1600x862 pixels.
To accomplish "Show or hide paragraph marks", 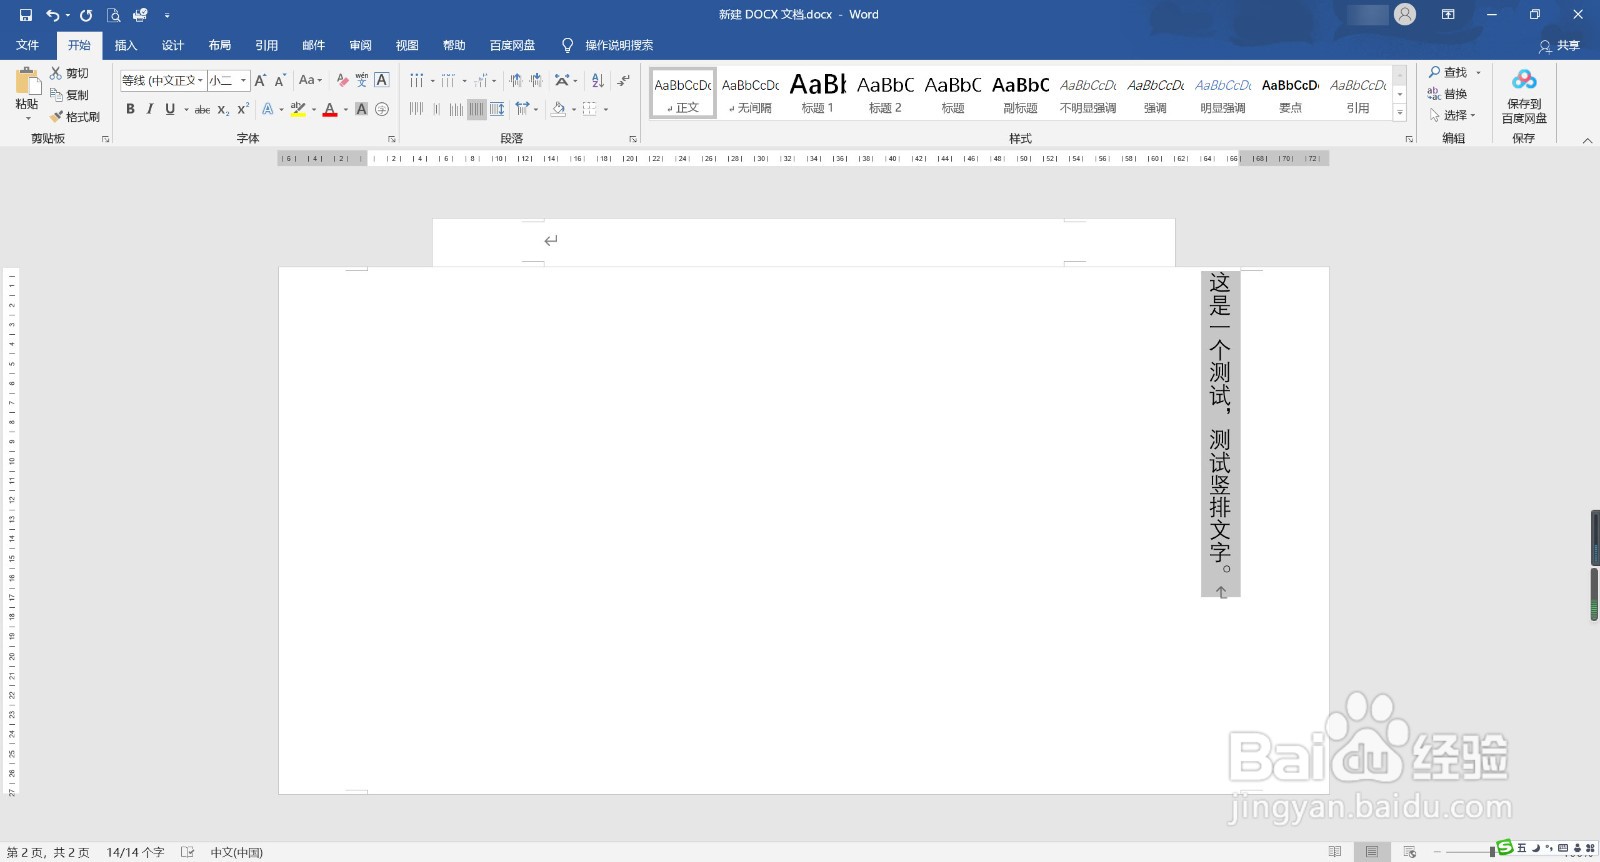I will 624,80.
